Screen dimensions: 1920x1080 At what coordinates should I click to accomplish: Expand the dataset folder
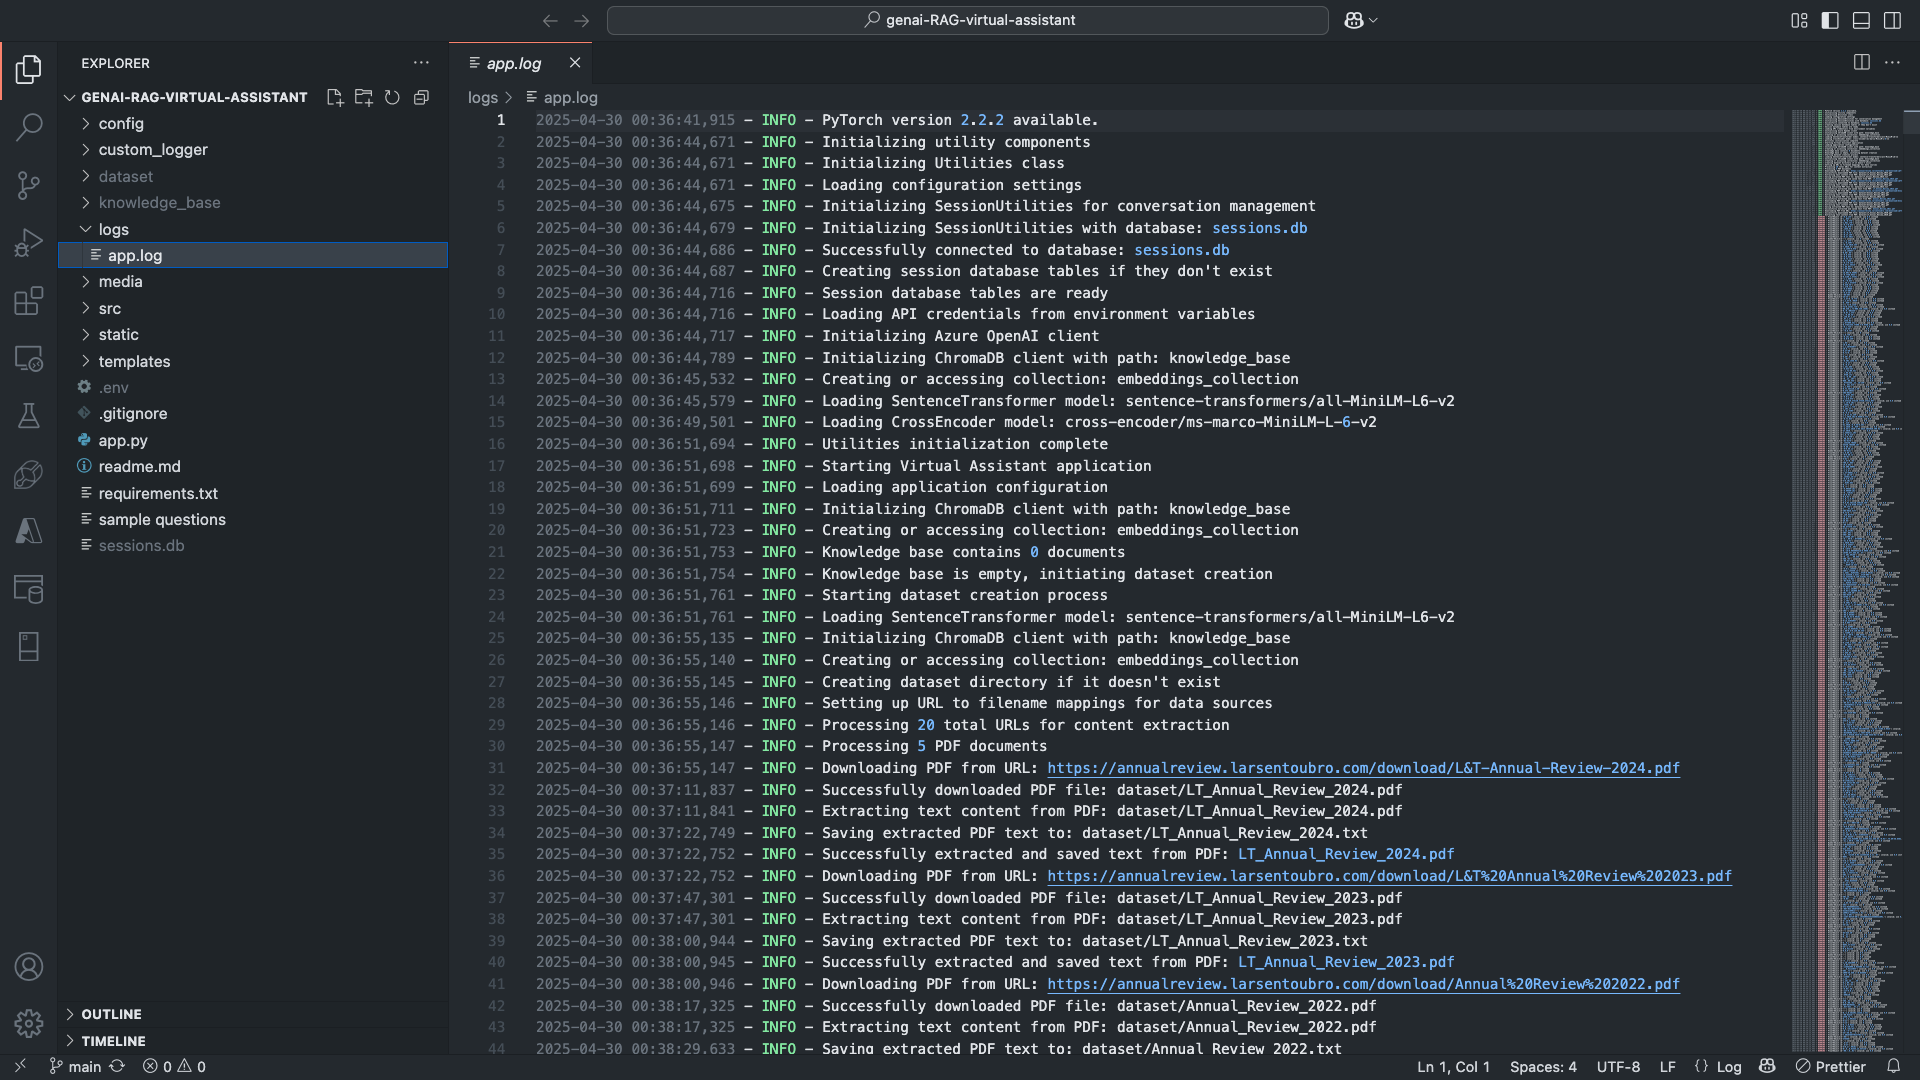tap(253, 176)
